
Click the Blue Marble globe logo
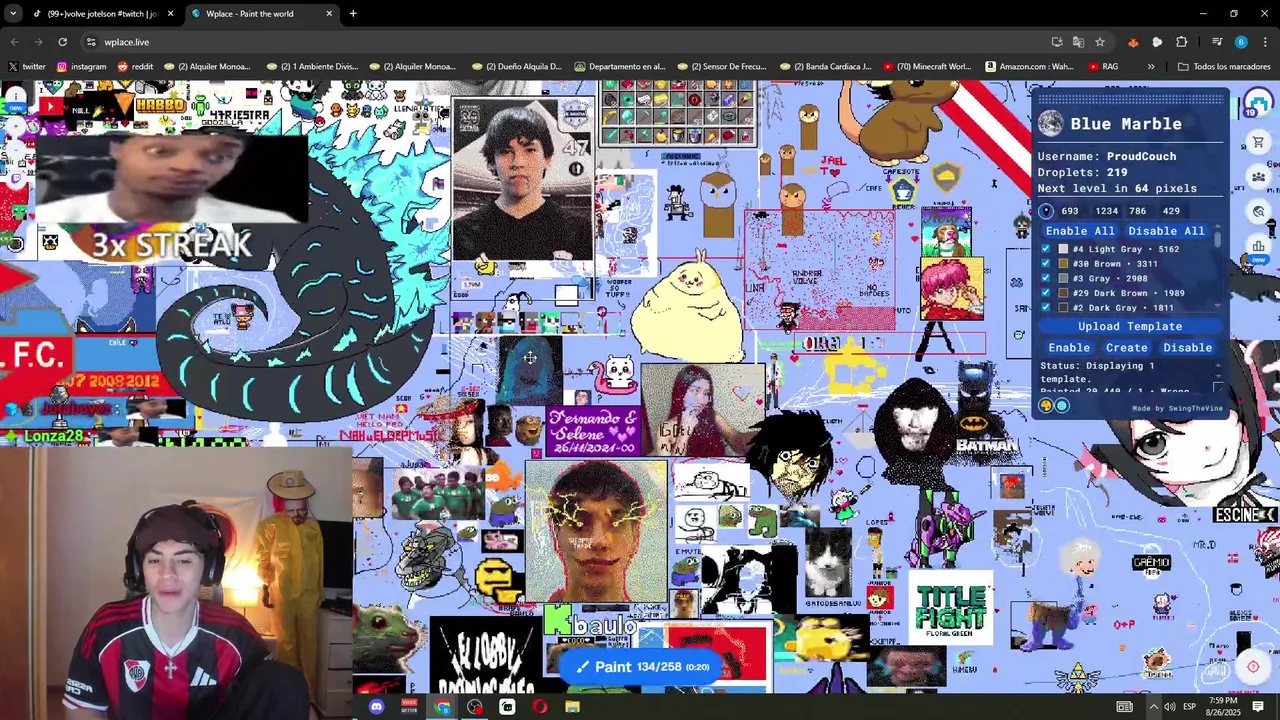click(x=1050, y=123)
